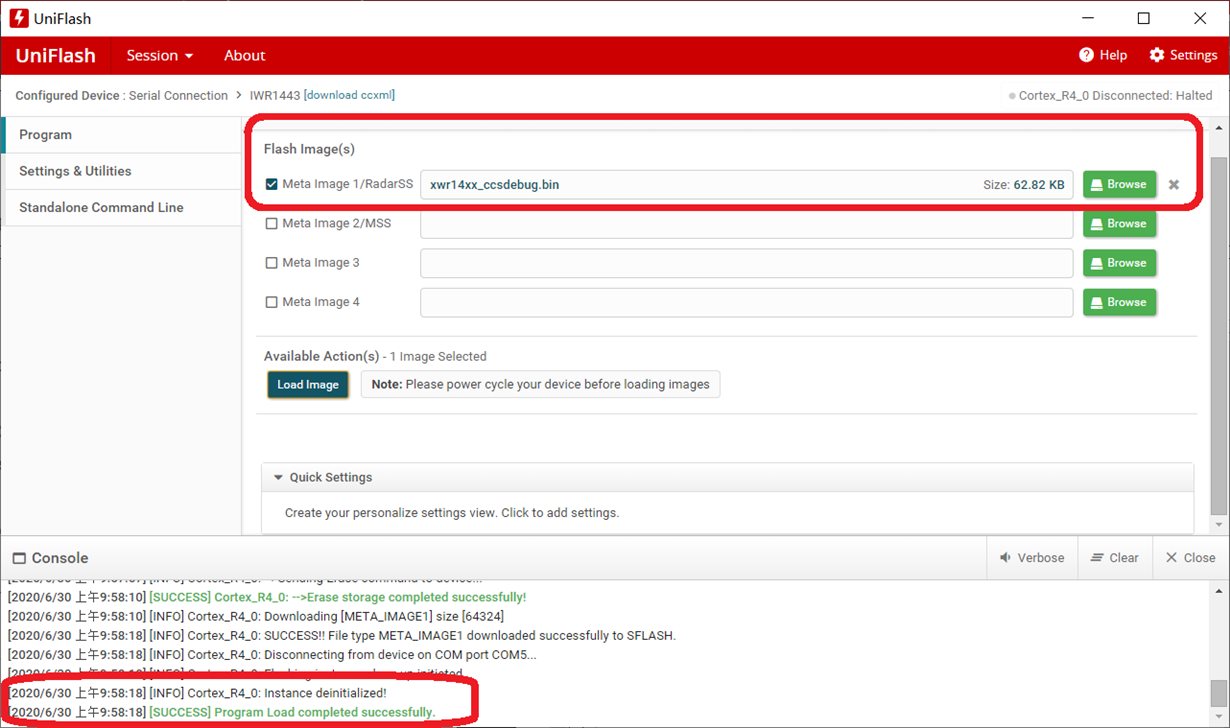Click "Disconnecting from device on COM port COM5" line
The width and height of the screenshot is (1230, 728).
point(272,654)
